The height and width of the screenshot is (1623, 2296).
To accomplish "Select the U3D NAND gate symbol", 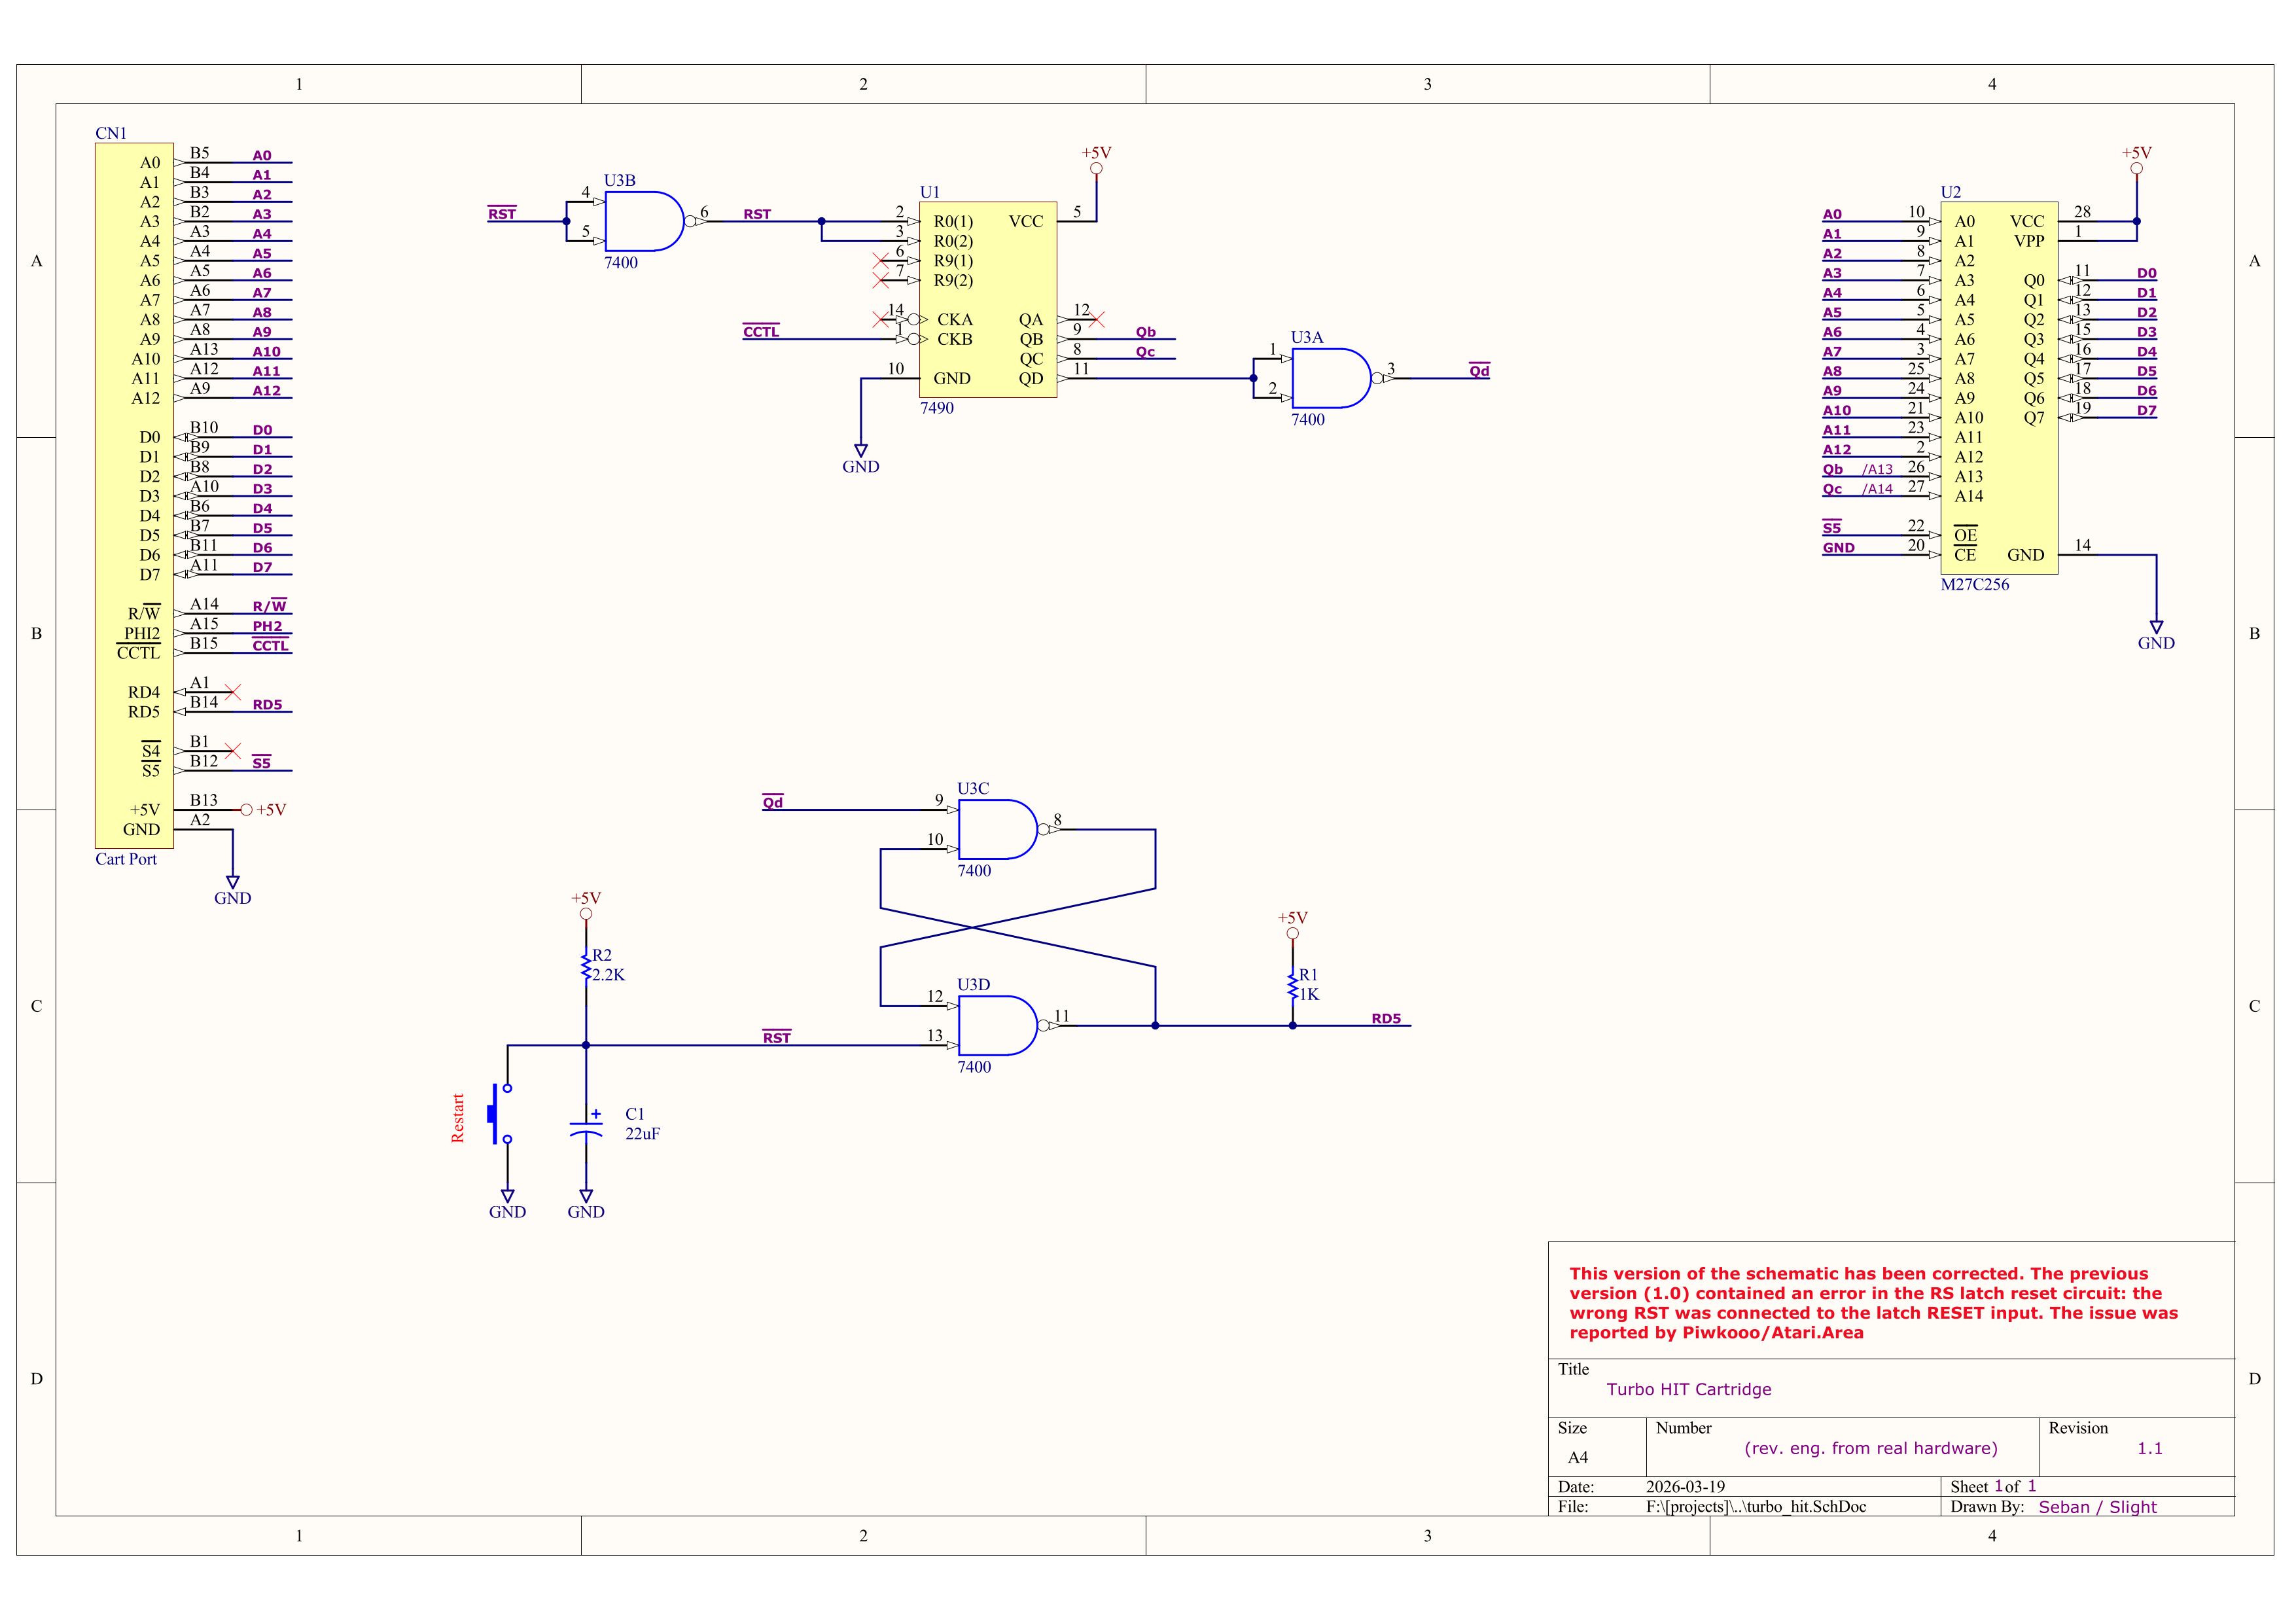I will [x=995, y=1025].
